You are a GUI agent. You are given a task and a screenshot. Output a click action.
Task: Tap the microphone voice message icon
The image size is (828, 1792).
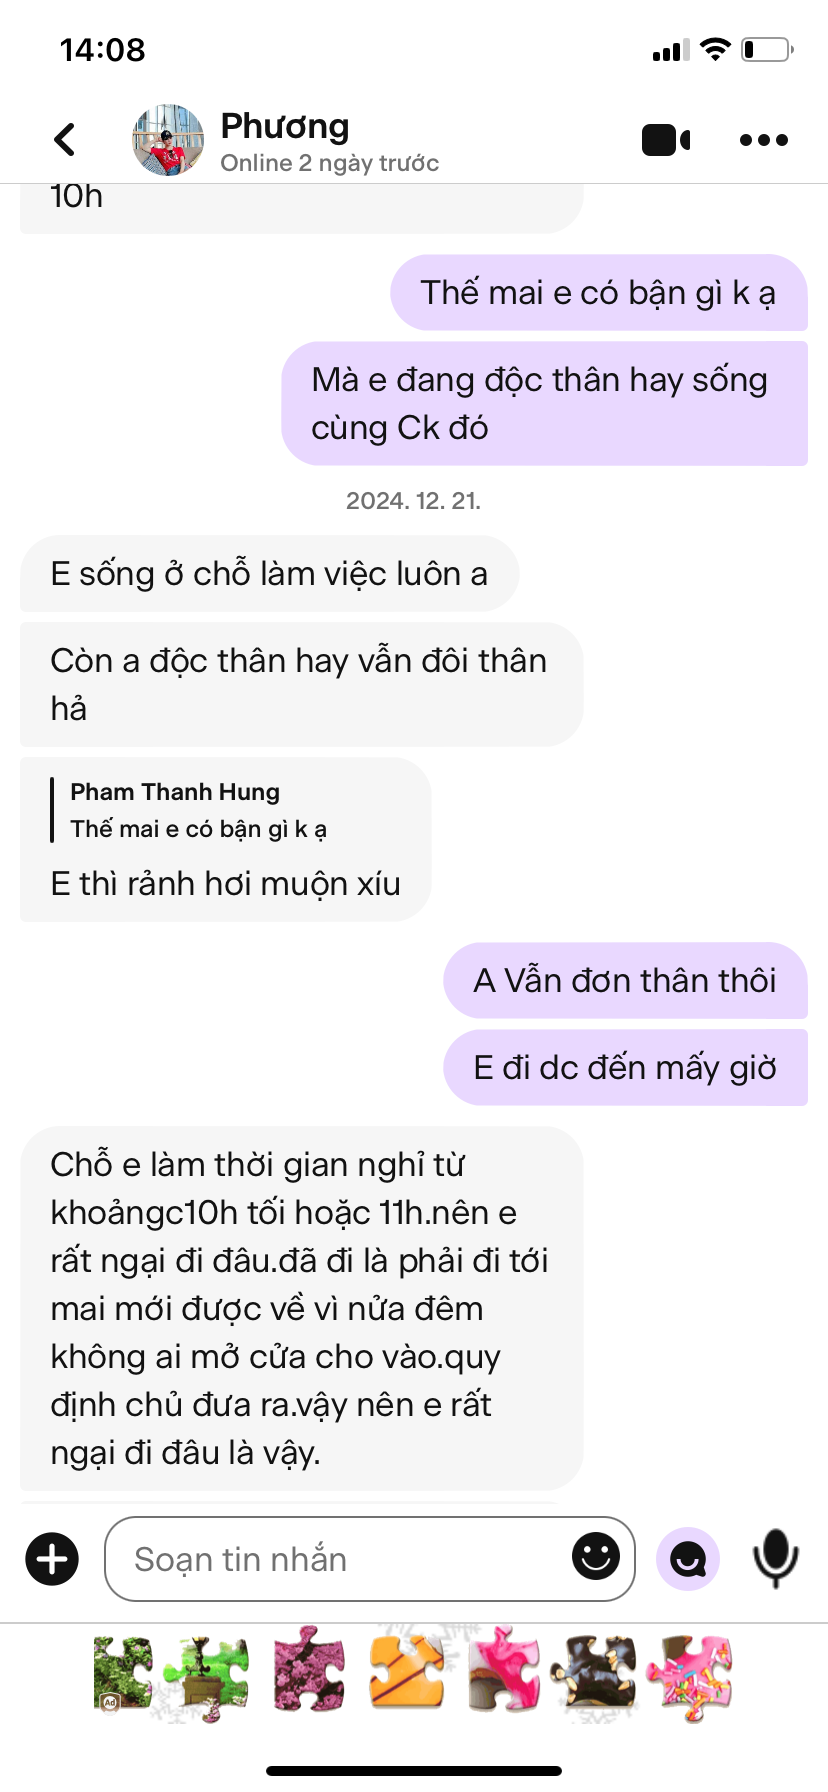775,1558
